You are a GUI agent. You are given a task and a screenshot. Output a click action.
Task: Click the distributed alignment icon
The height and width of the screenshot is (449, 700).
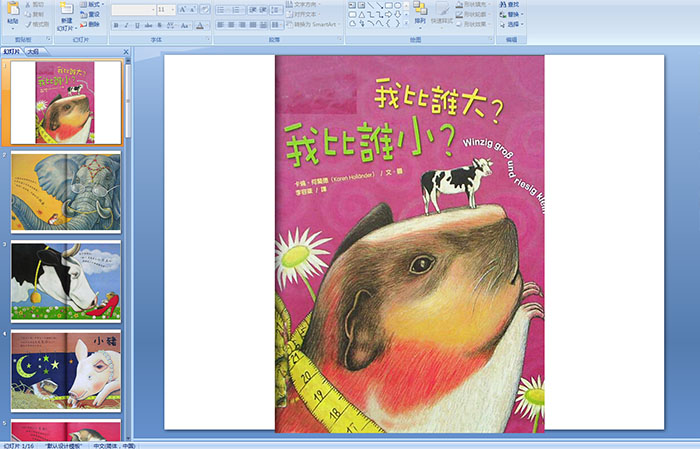263,25
